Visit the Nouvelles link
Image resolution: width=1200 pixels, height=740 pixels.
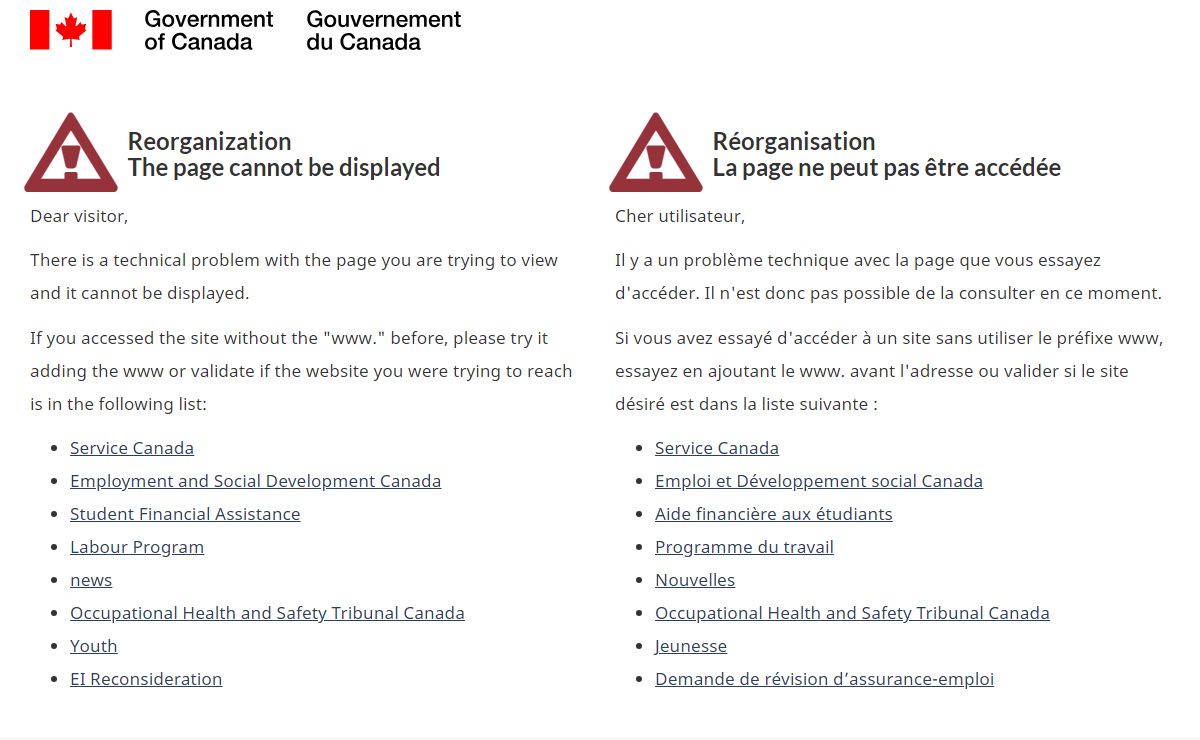[695, 580]
